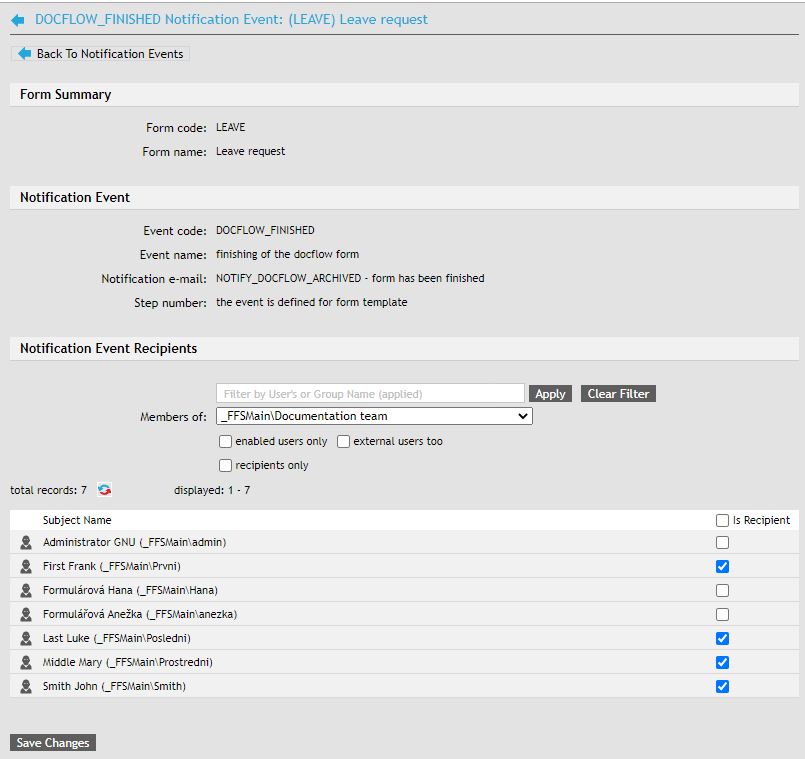Click the refresh icon beside total records

coord(104,490)
